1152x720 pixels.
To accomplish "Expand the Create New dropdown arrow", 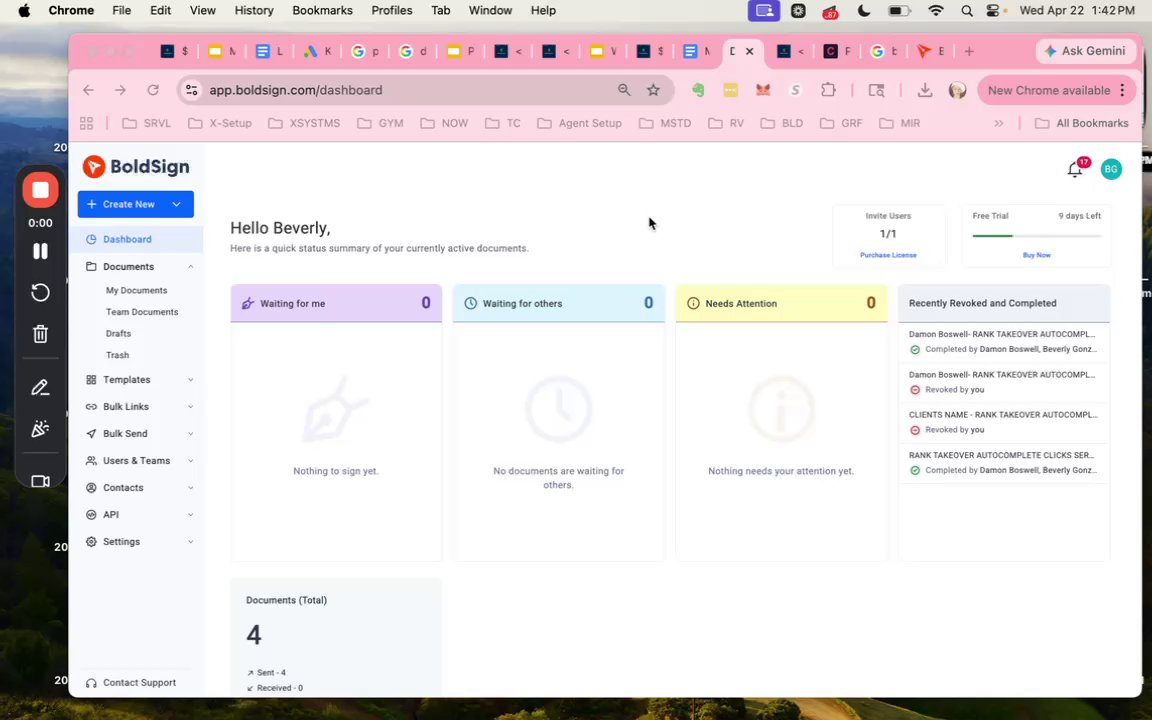I will pyautogui.click(x=176, y=204).
